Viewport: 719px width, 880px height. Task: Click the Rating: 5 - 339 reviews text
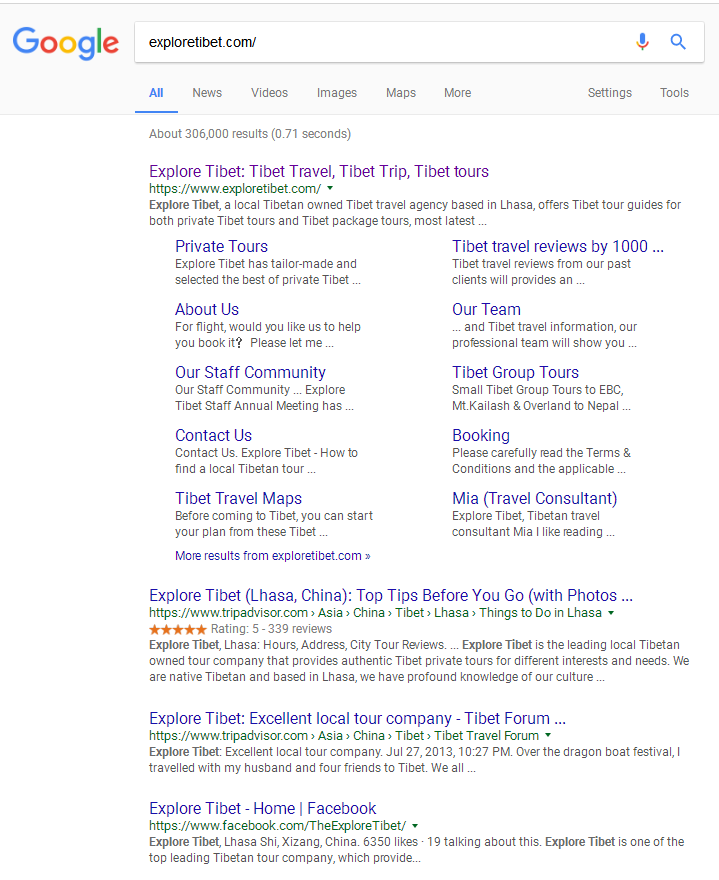coord(271,629)
